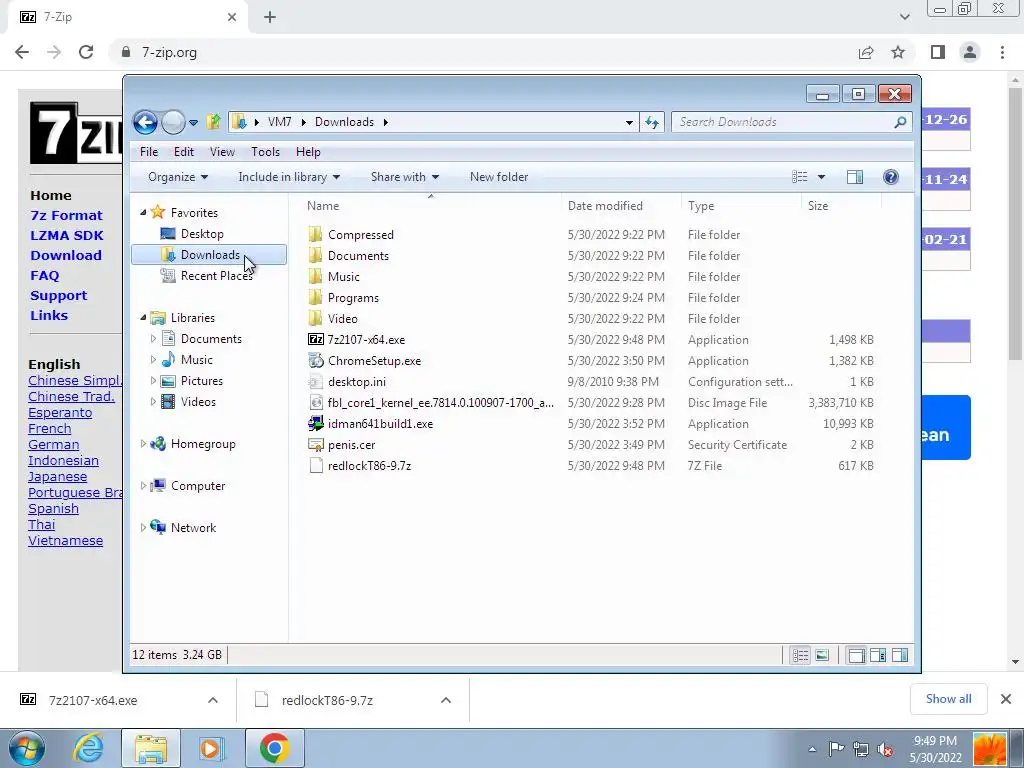
Task: Select the 7z2107-x64.exe file icon
Action: pos(315,340)
